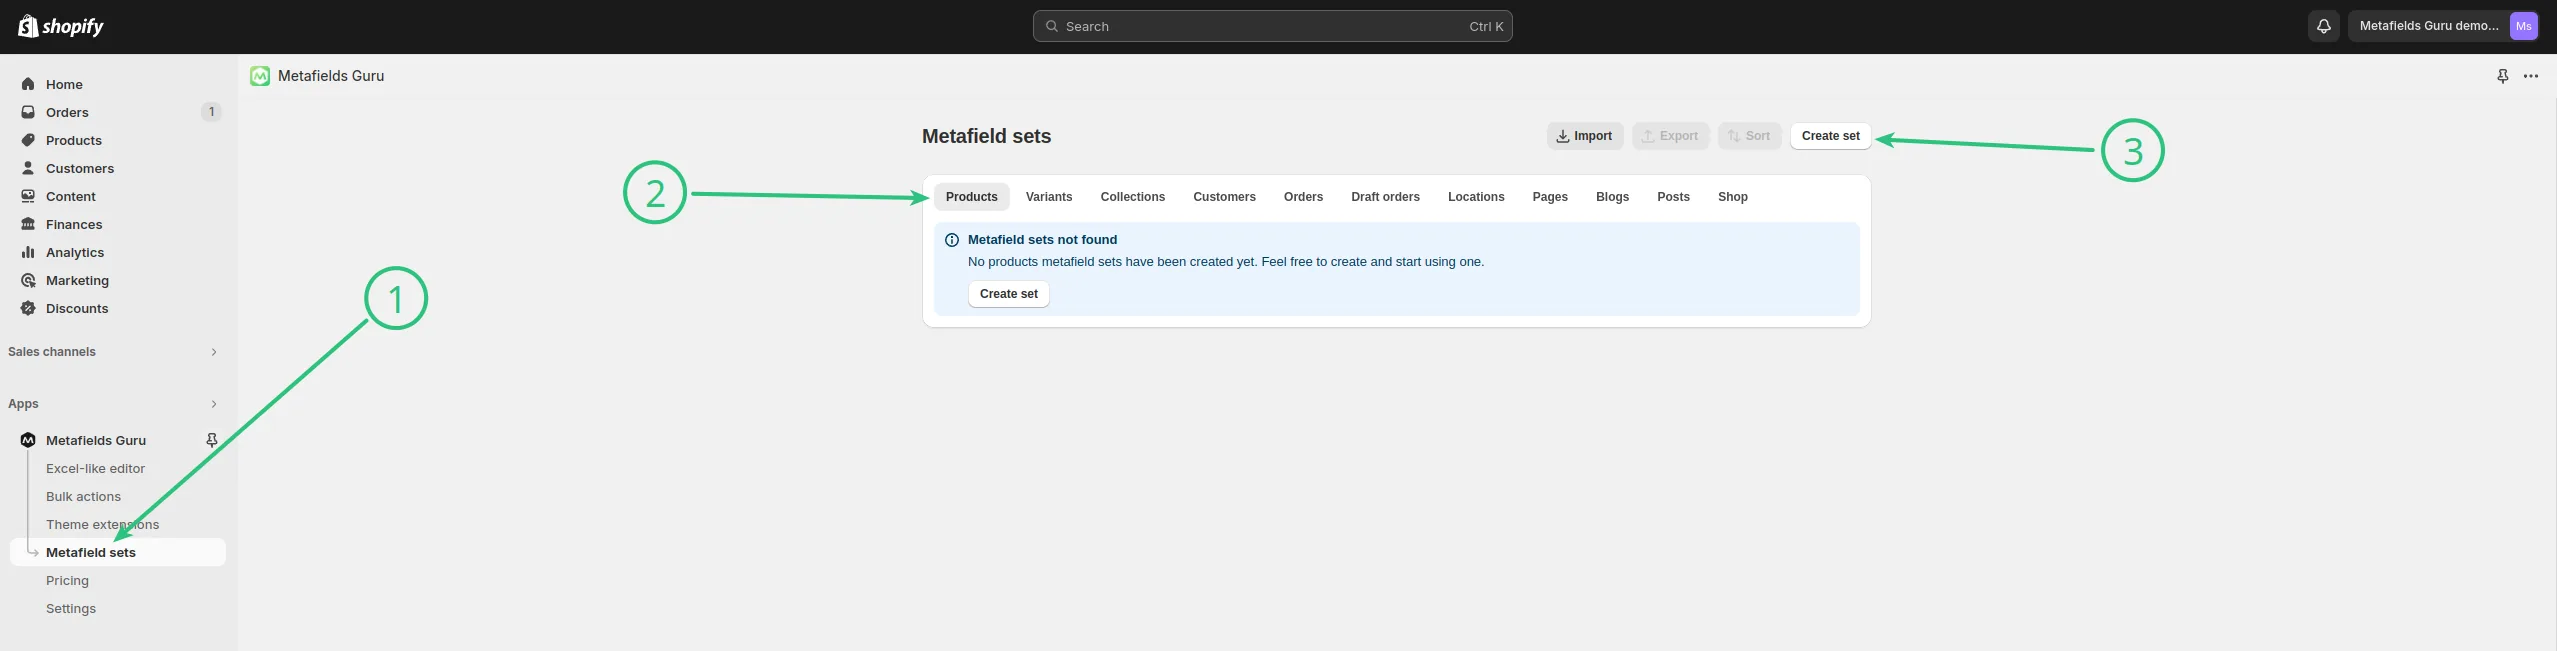The height and width of the screenshot is (651, 2557).
Task: Switch to the Shop tab
Action: (x=1733, y=197)
